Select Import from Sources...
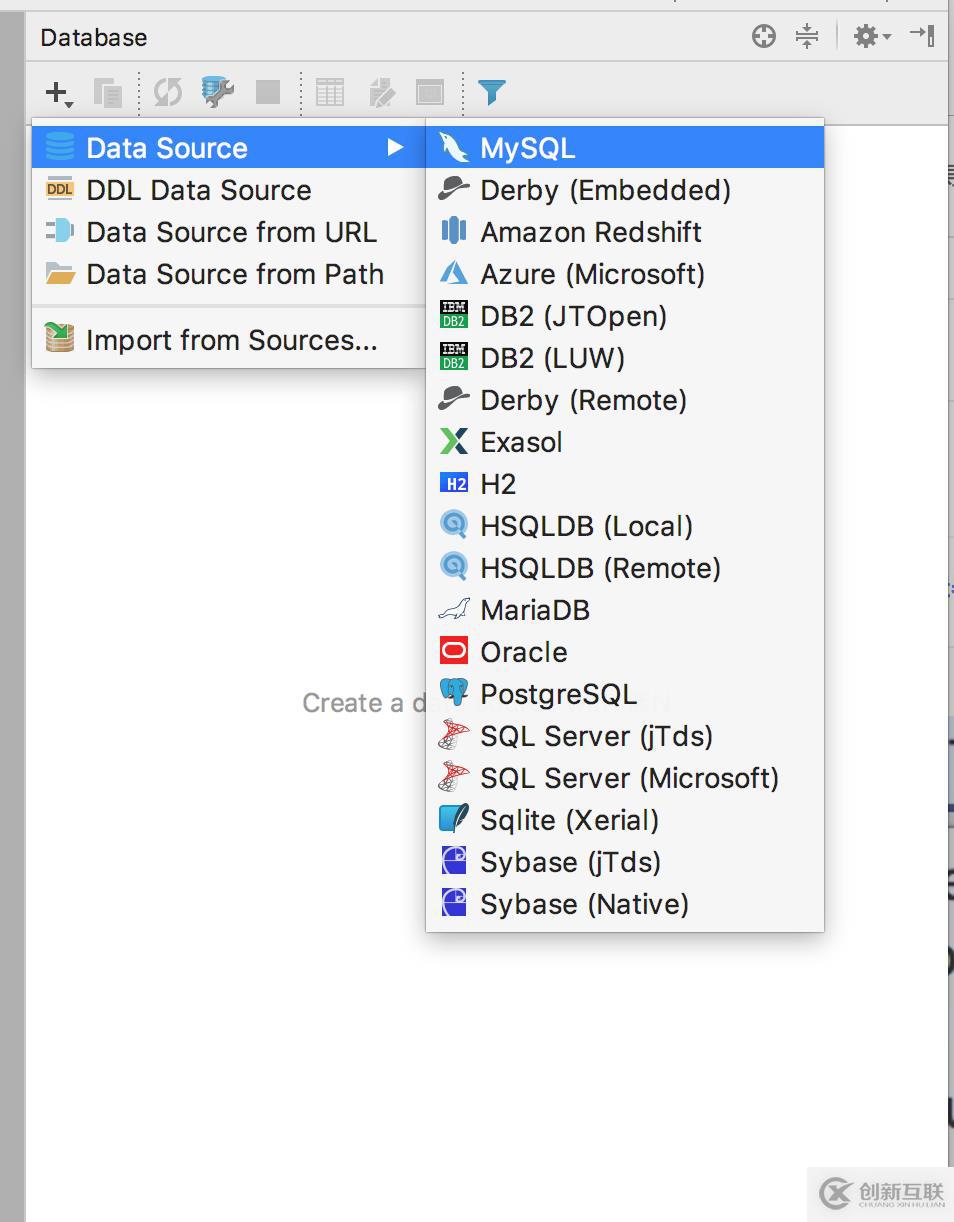The height and width of the screenshot is (1222, 954). point(228,340)
